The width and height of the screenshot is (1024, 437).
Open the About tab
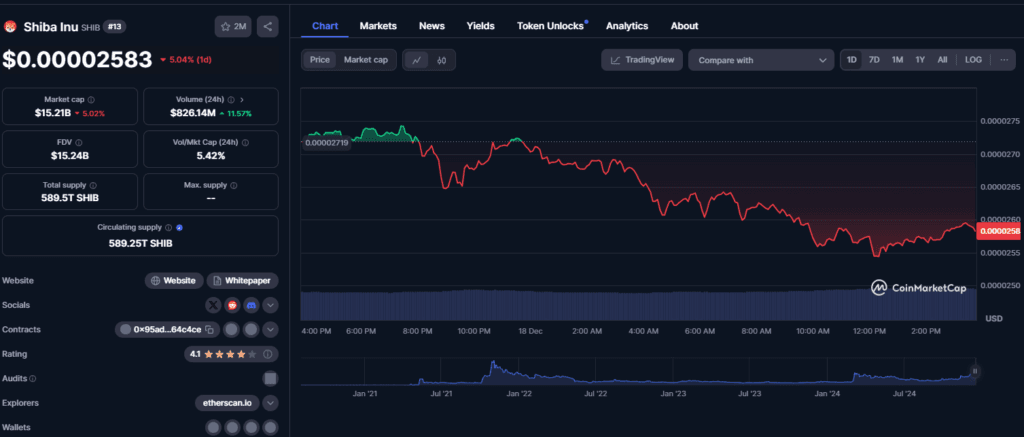pos(684,26)
